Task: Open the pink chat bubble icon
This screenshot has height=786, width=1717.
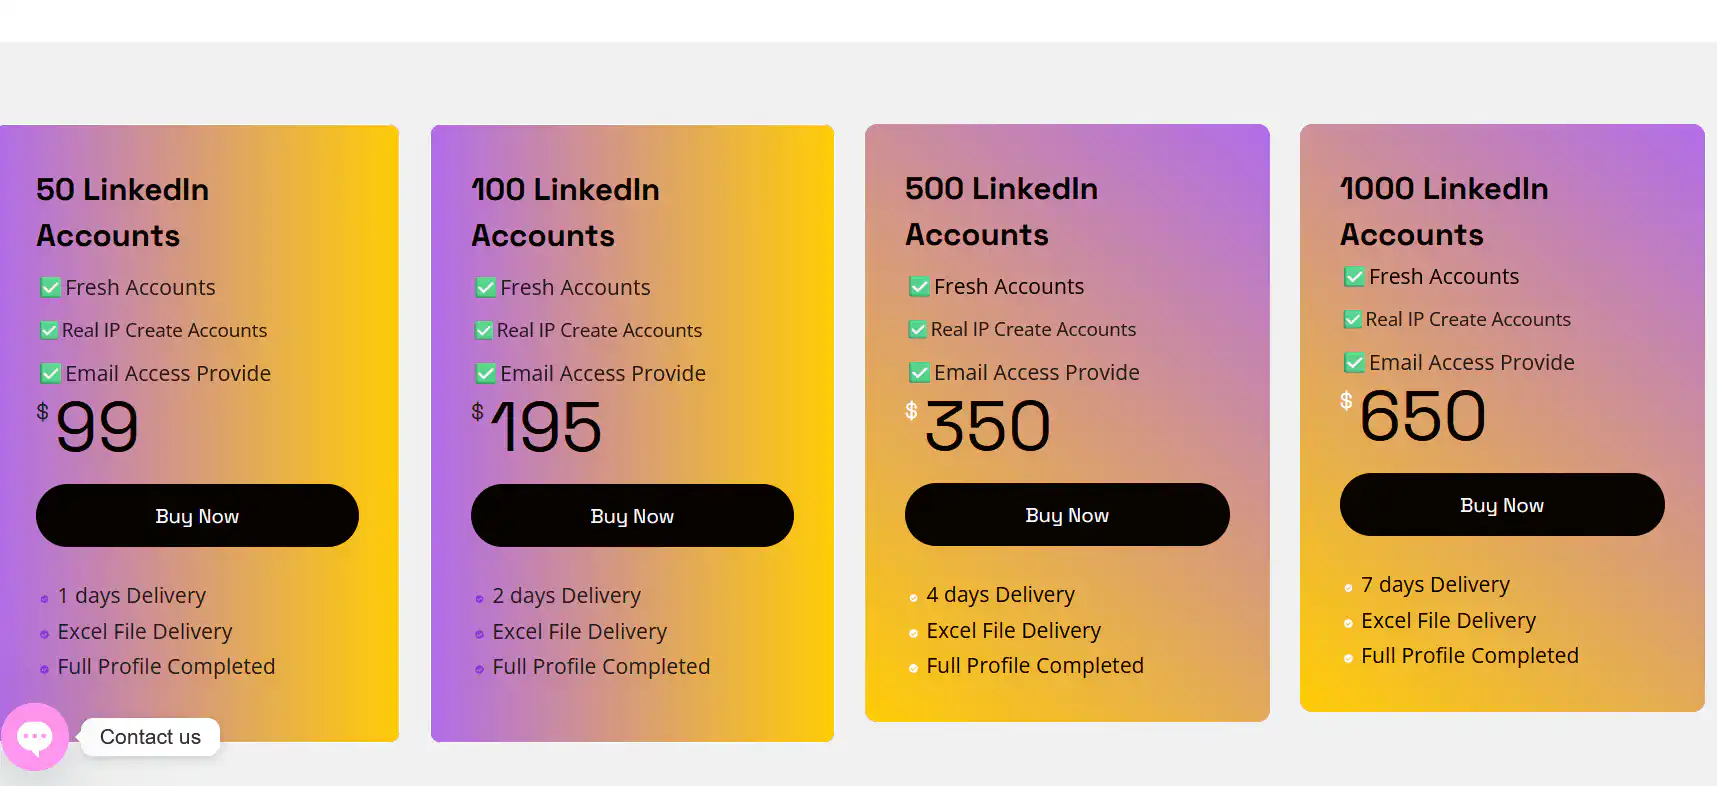Action: [35, 737]
